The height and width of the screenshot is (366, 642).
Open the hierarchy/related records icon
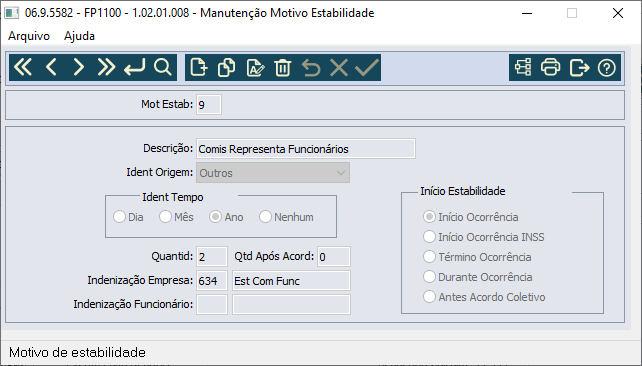(523, 67)
